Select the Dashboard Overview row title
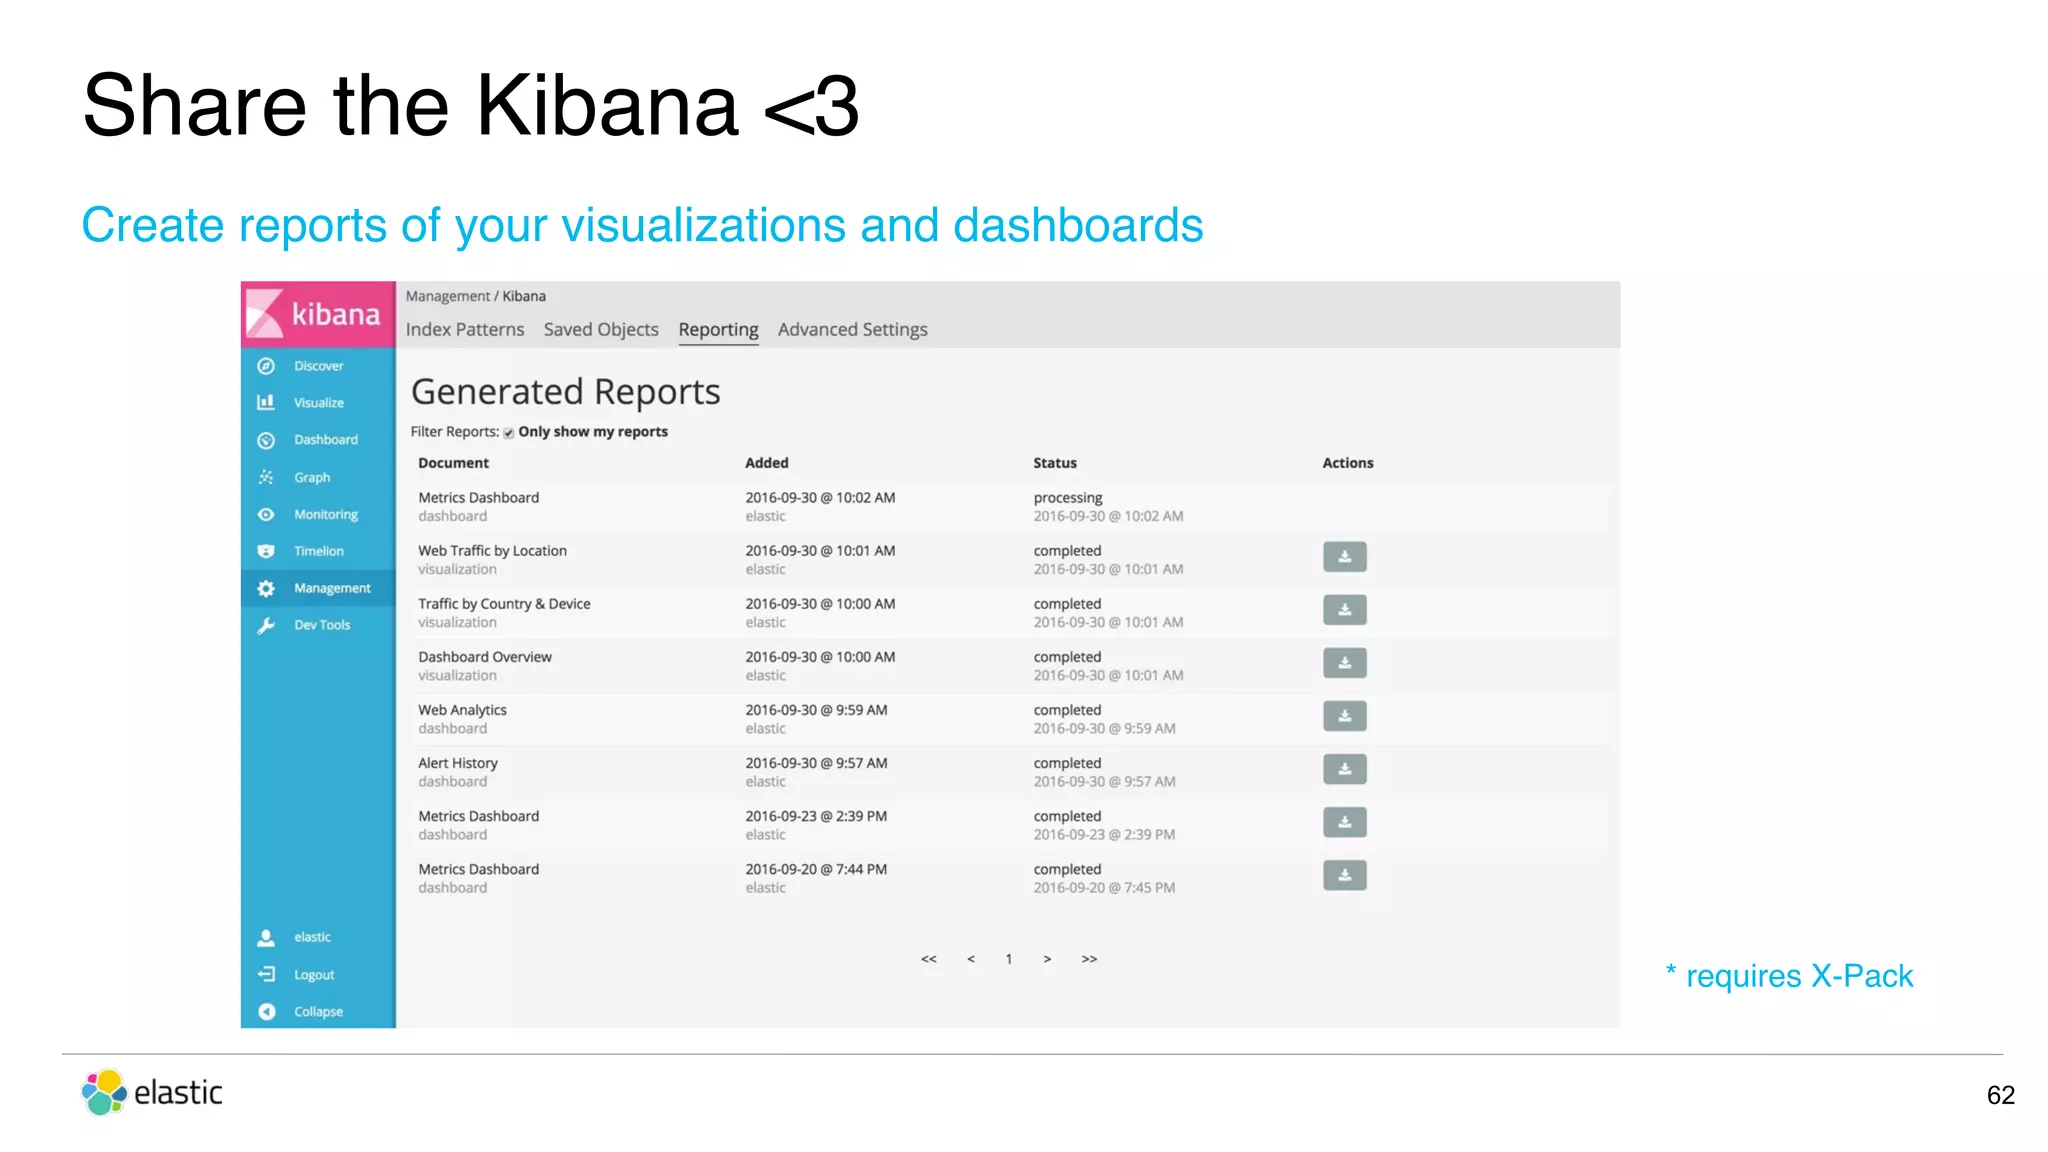Viewport: 2048px width, 1152px height. 485,657
